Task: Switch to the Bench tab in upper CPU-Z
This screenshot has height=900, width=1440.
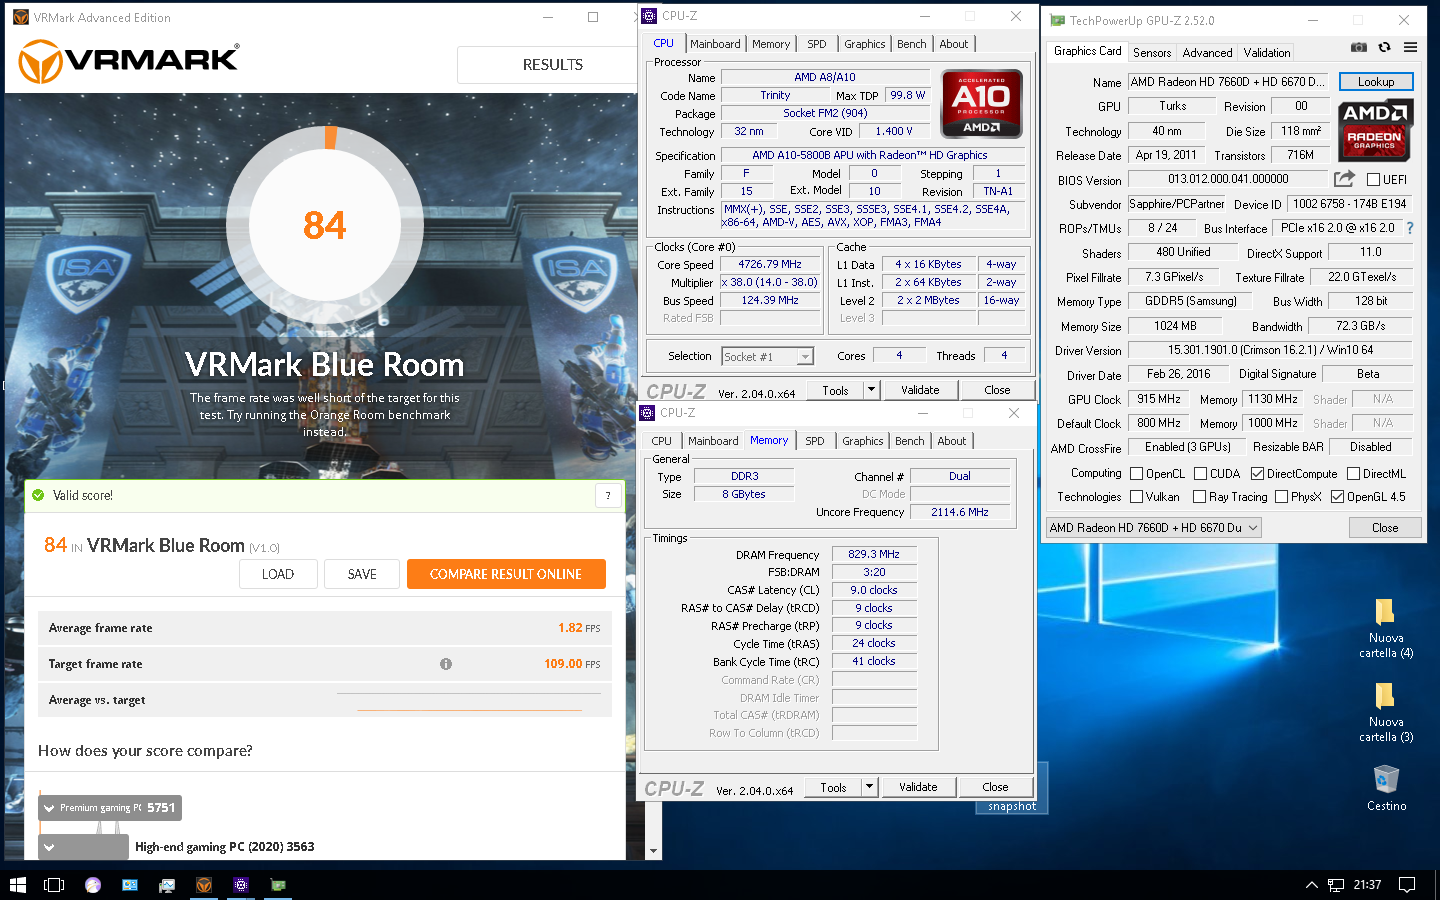Action: click(x=911, y=44)
